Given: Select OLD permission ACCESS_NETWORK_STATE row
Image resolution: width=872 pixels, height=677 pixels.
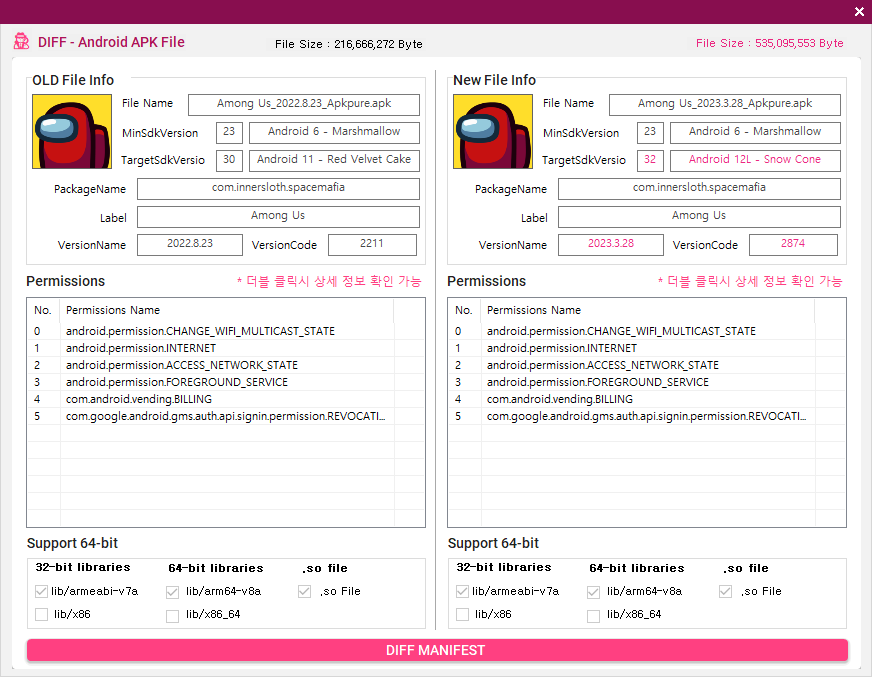Looking at the screenshot, I should 226,365.
